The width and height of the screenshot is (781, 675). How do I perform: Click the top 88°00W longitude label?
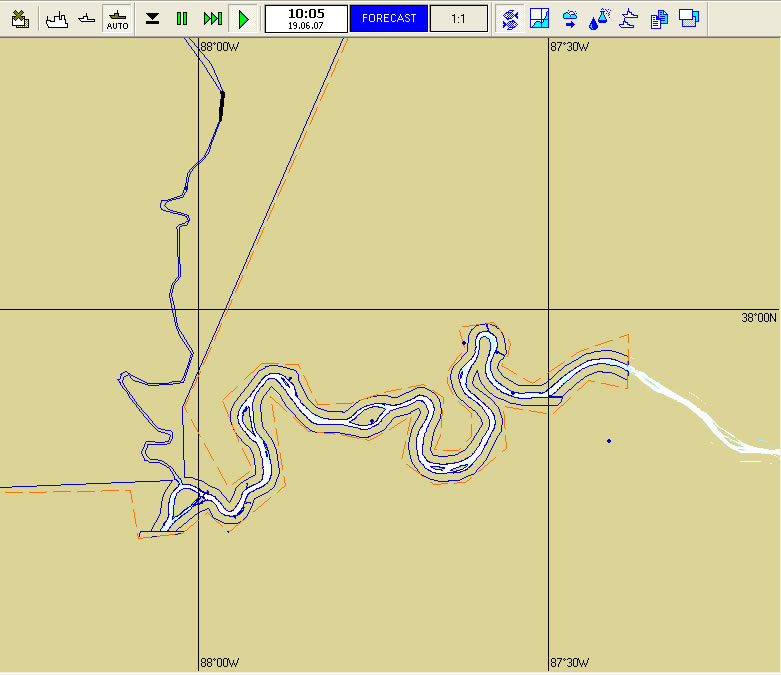220,47
